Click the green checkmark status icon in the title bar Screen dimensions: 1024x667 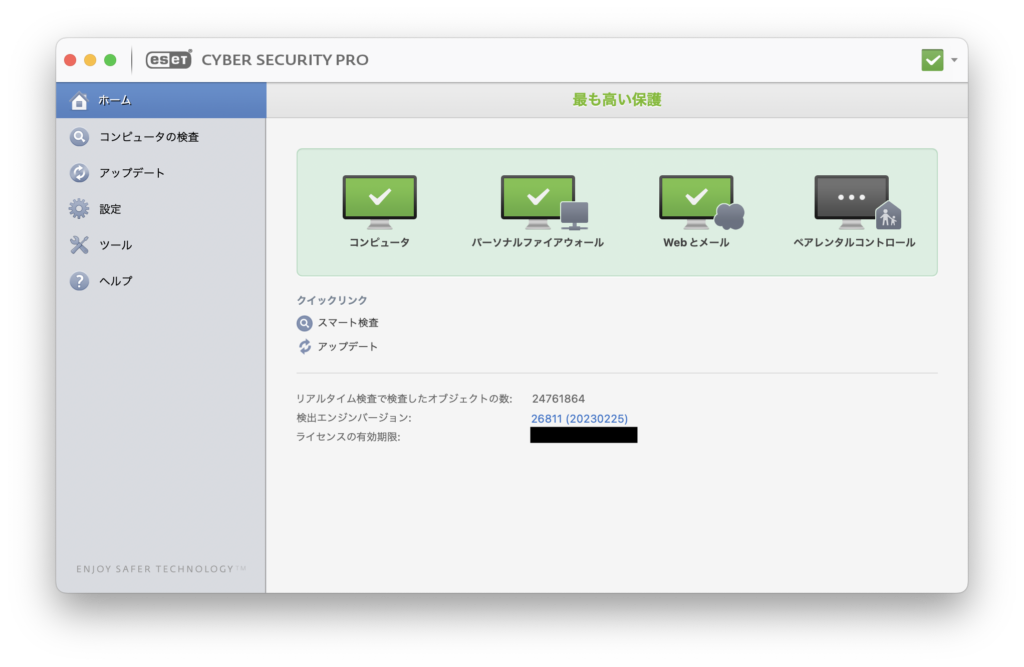pyautogui.click(x=932, y=60)
